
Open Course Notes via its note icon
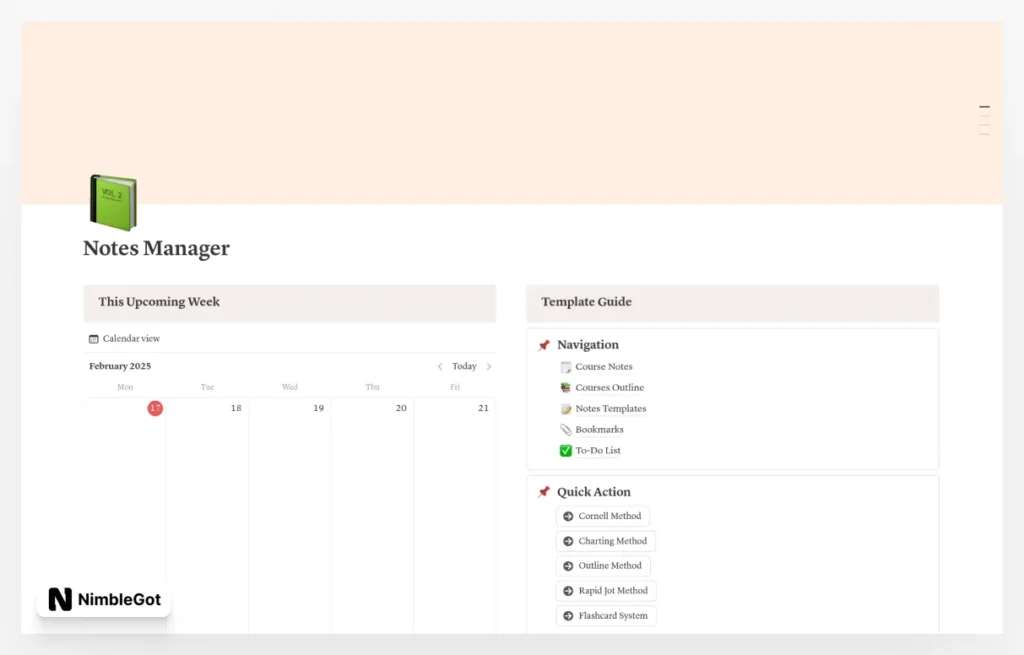pyautogui.click(x=565, y=367)
